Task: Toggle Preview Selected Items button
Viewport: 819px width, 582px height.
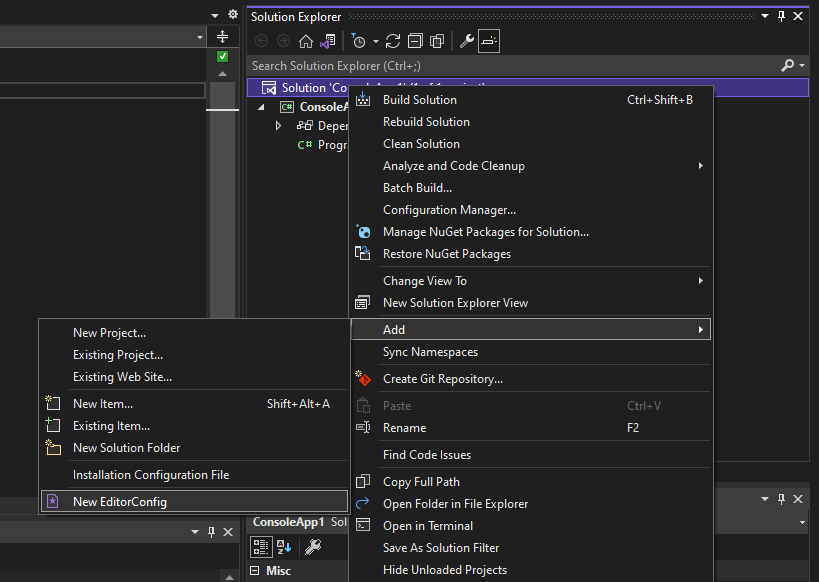Action: (488, 41)
